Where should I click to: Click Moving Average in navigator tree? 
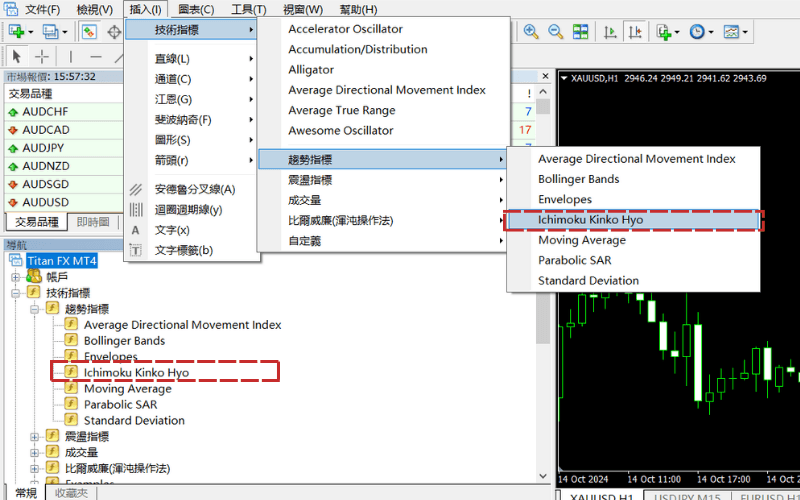click(x=128, y=389)
